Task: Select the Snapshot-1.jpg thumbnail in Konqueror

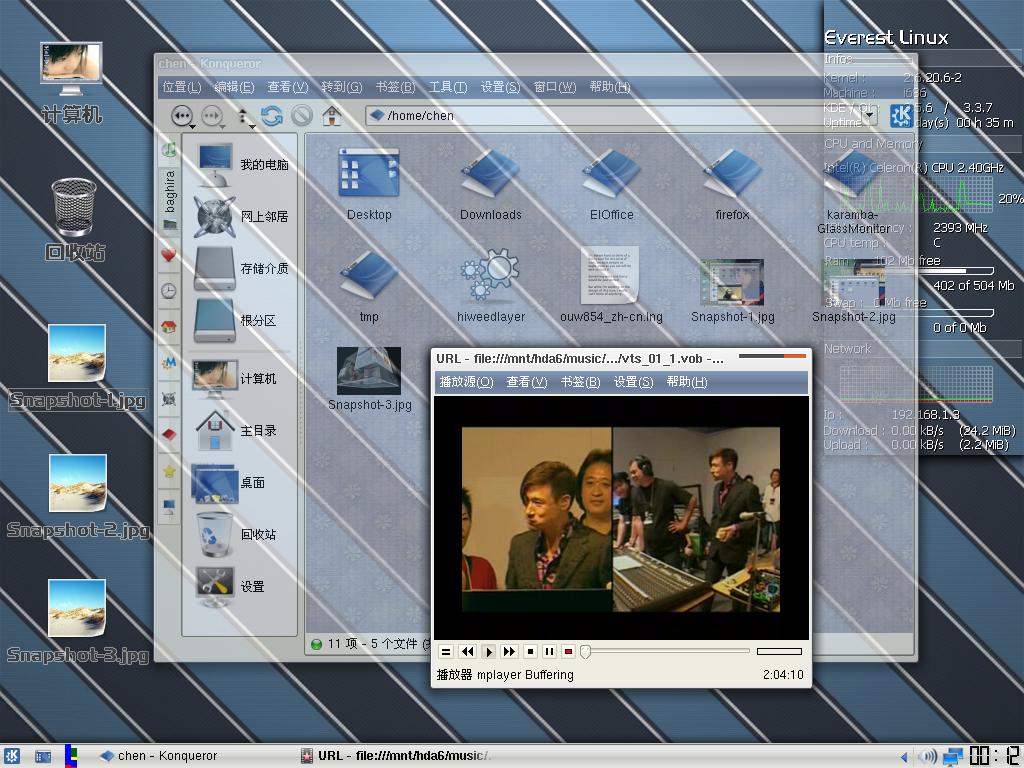Action: click(x=732, y=291)
